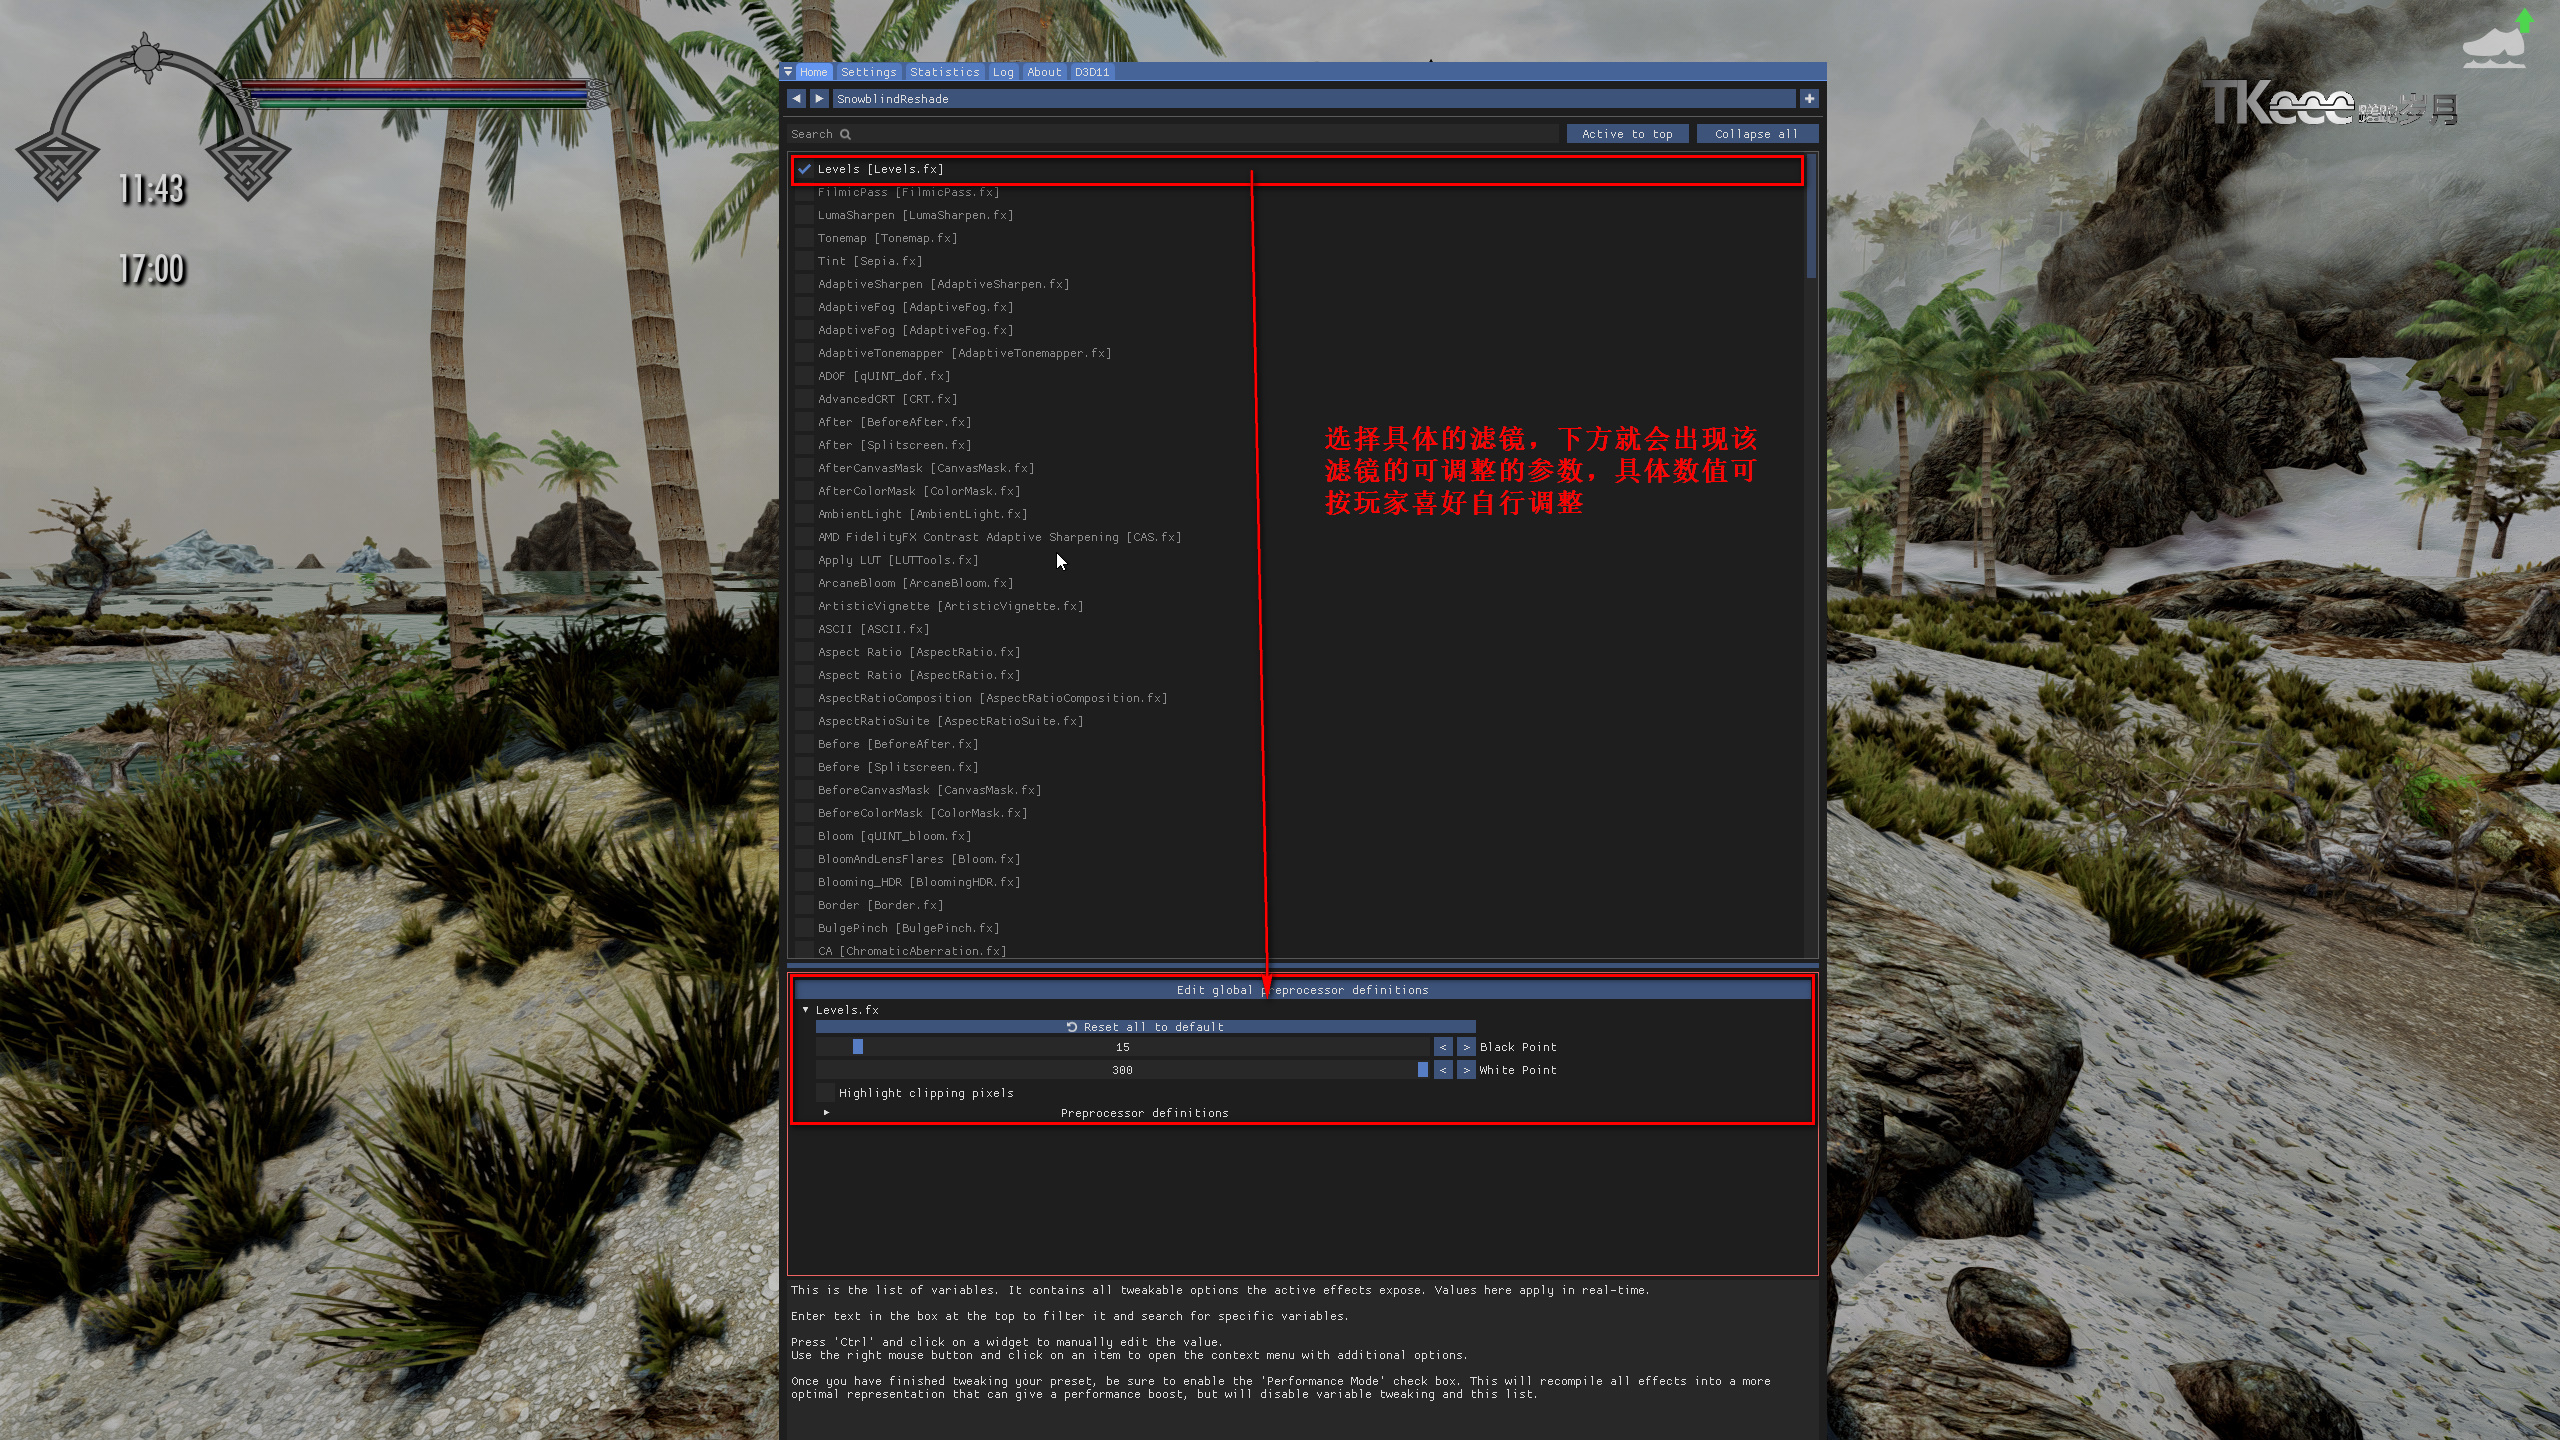Click inside the Search input field

pos(1100,133)
